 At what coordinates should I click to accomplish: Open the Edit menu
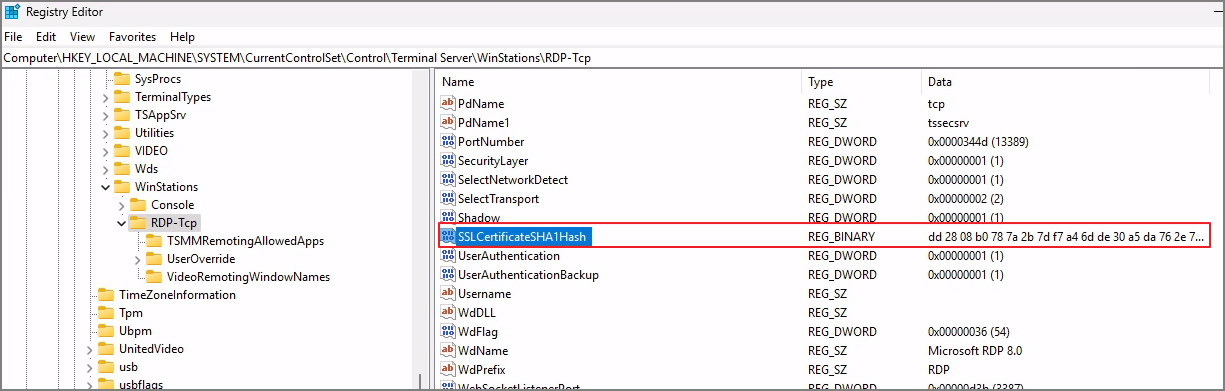(46, 36)
